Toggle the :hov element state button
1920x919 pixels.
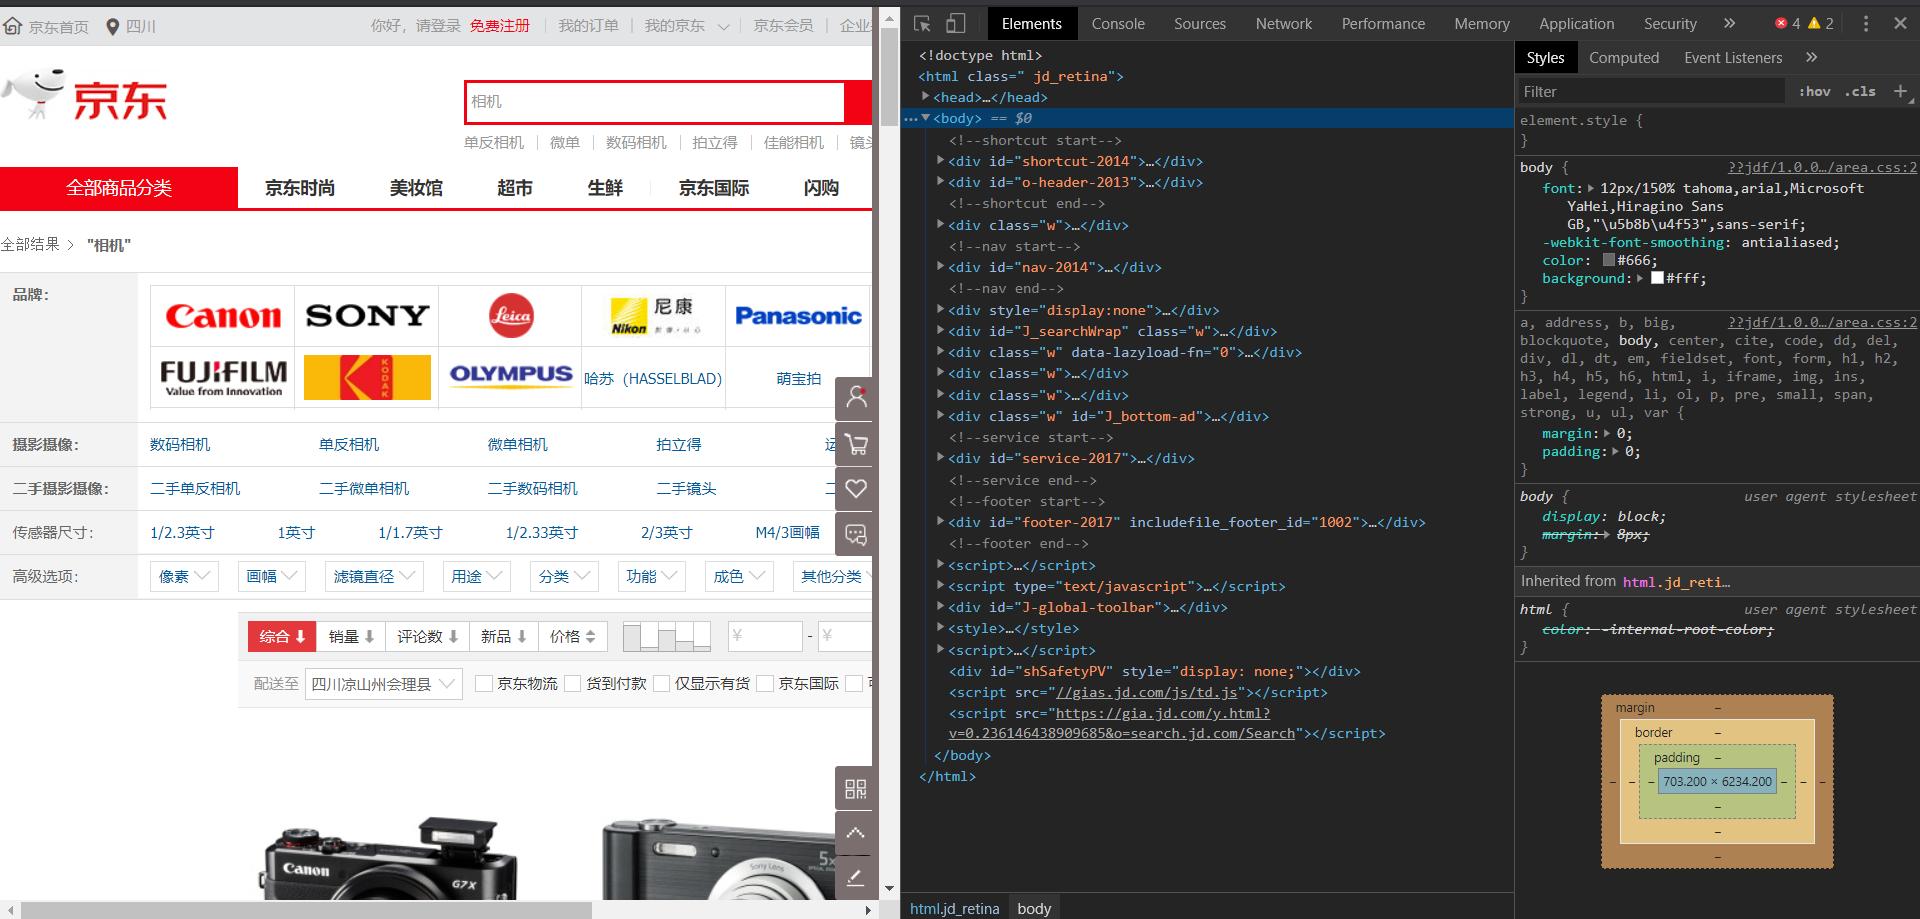tap(1814, 91)
